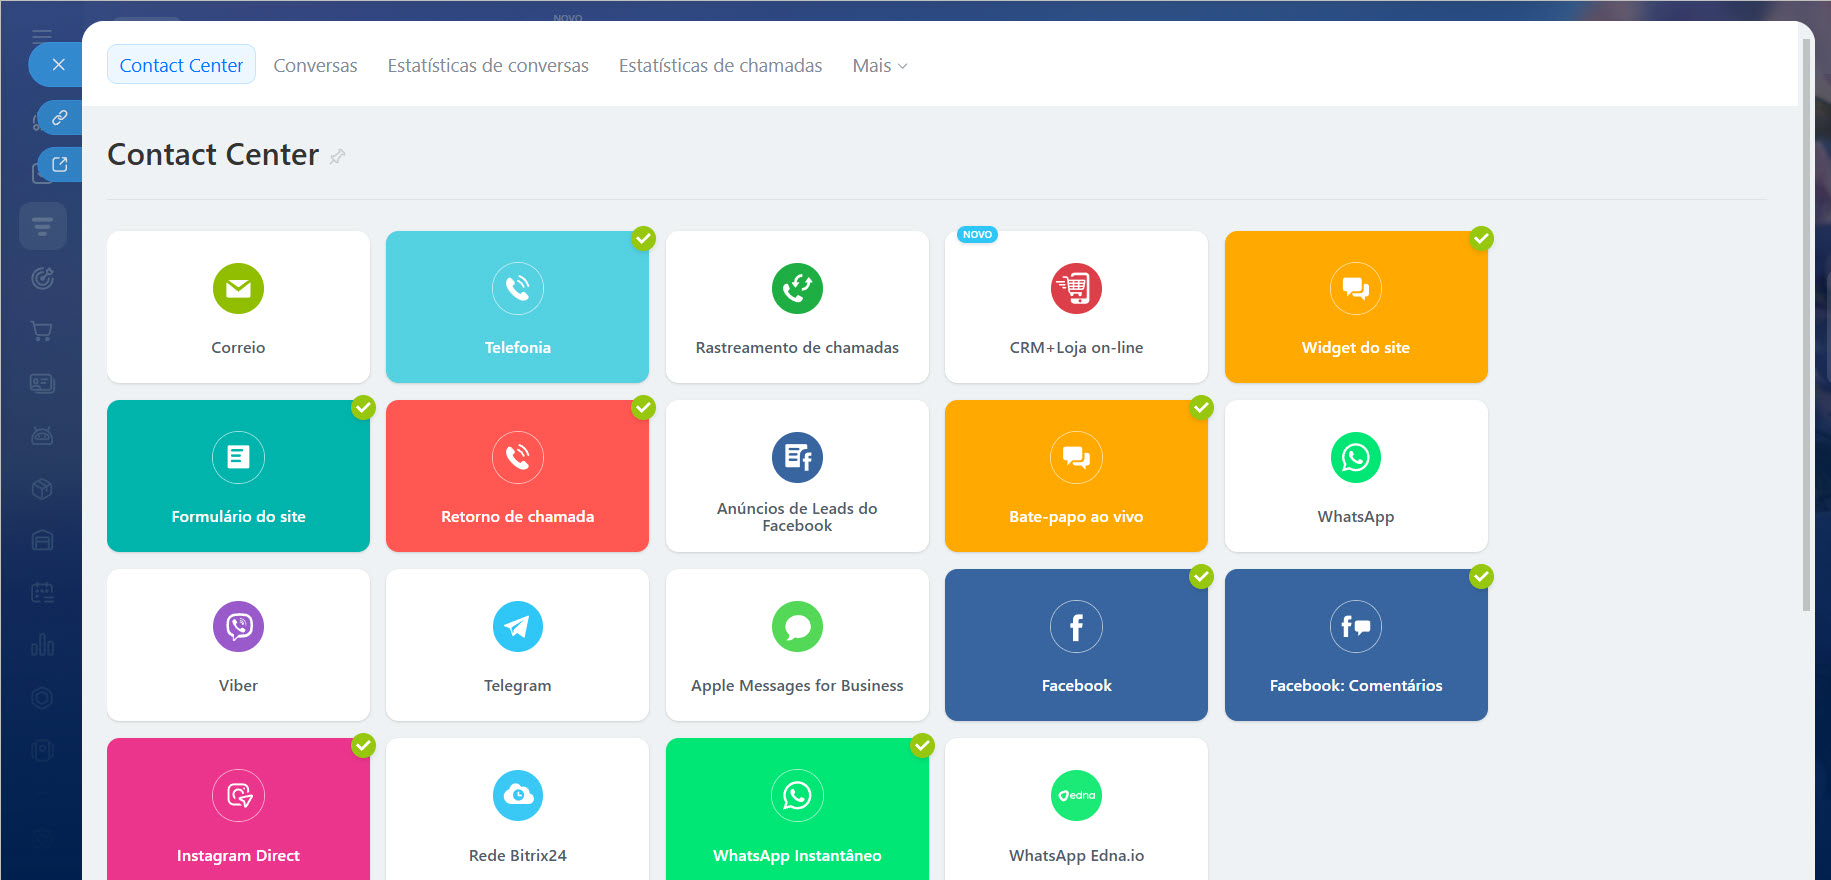
Task: Open Estatísticas de chamadas tab
Action: coord(720,66)
